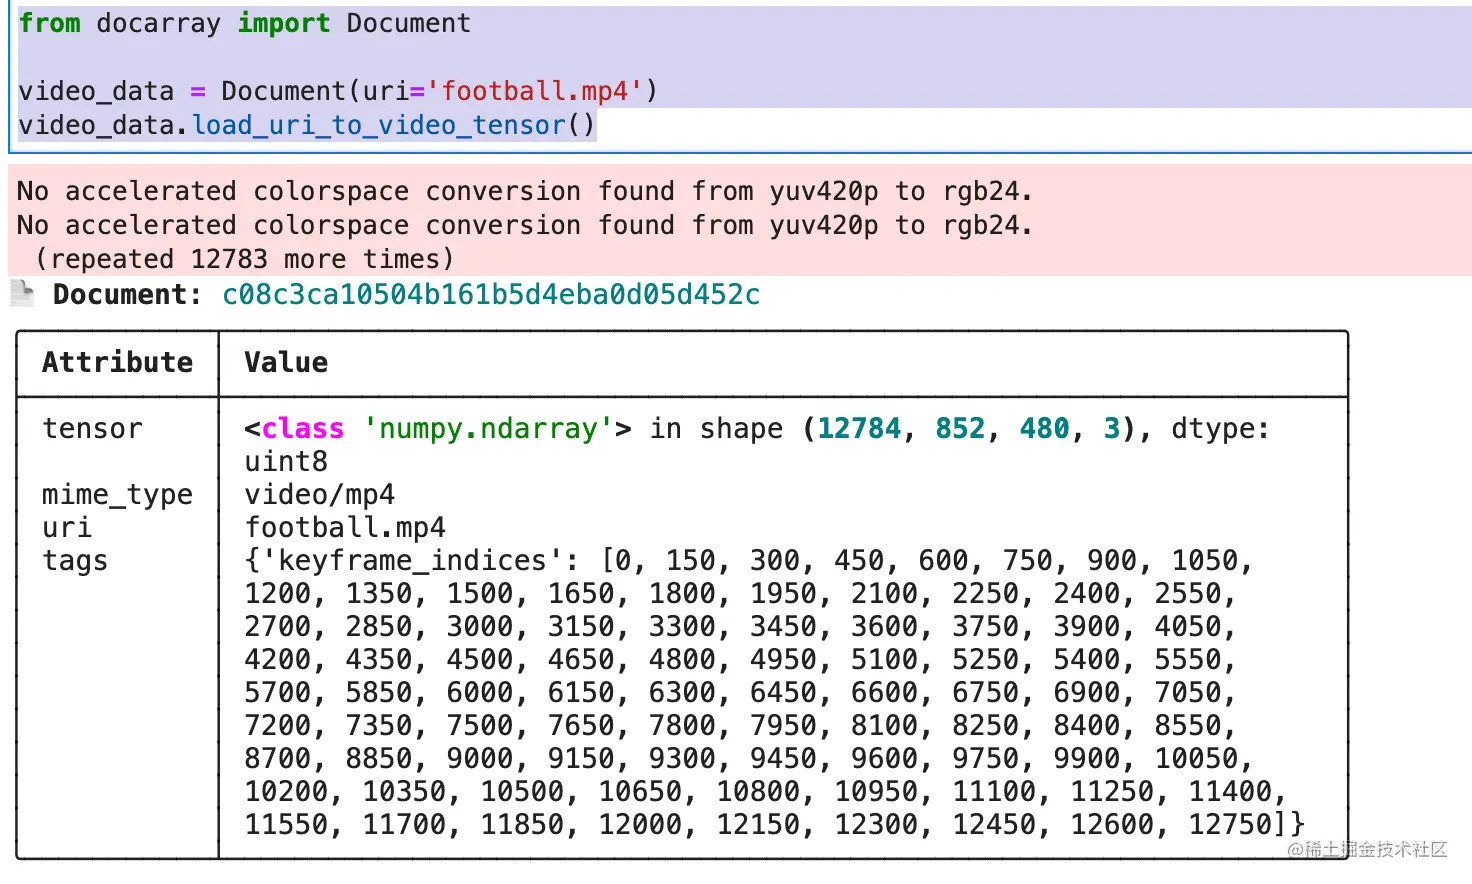Click the bold 'Document:' label
This screenshot has width=1472, height=884.
coord(127,295)
